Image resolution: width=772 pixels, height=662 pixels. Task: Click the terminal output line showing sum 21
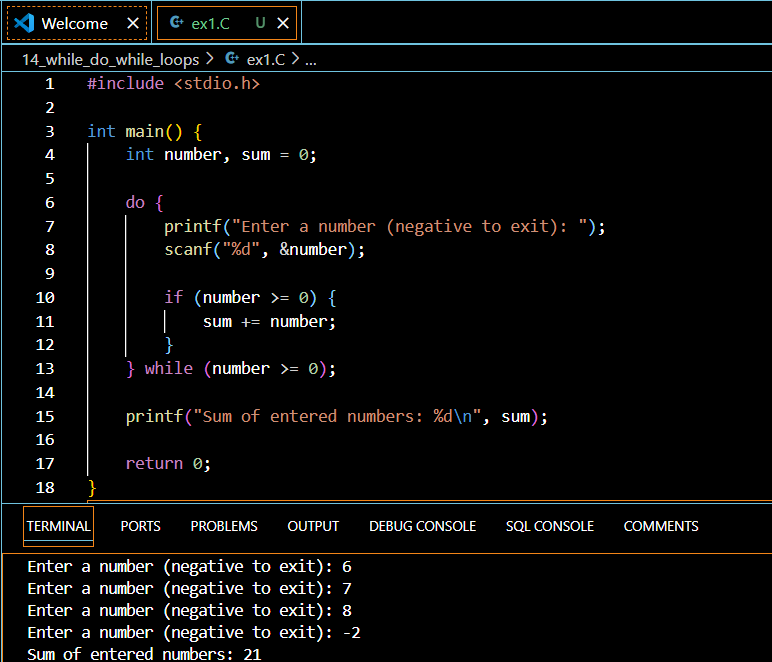(x=145, y=654)
